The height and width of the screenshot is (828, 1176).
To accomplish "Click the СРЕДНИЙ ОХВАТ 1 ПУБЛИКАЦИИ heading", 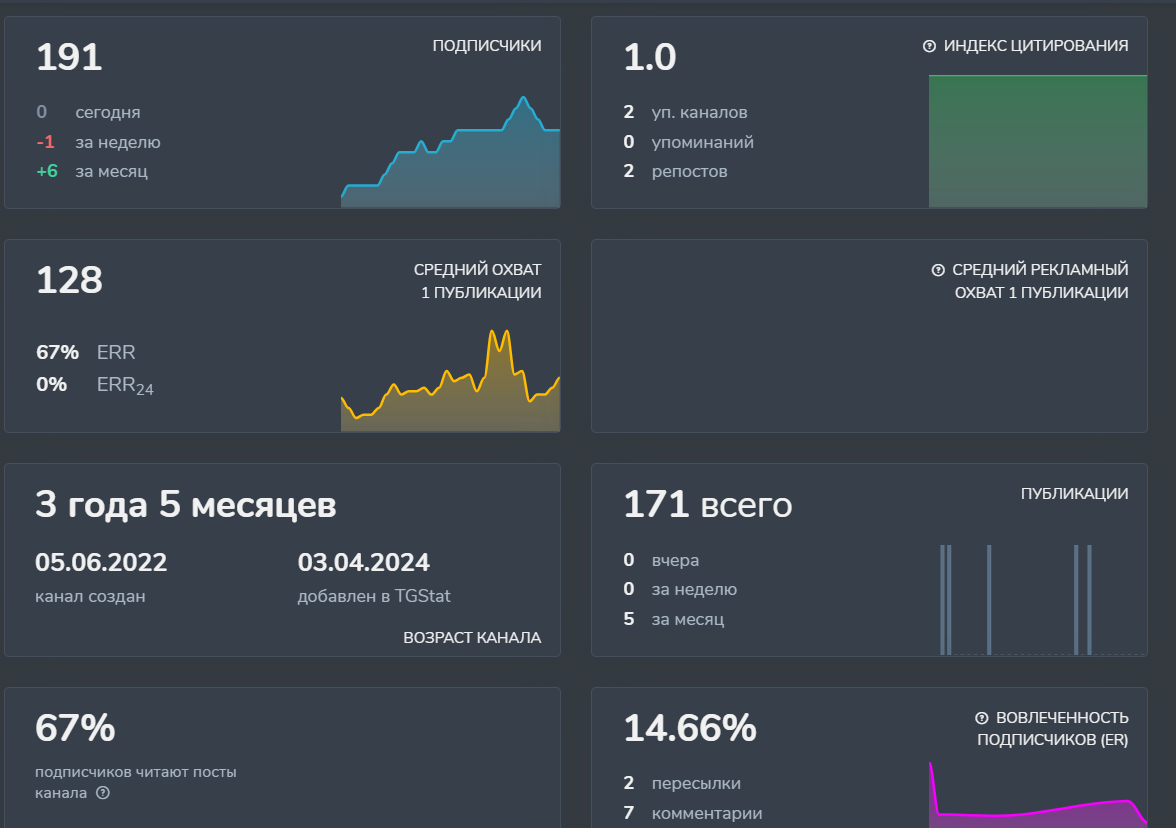I will [477, 281].
